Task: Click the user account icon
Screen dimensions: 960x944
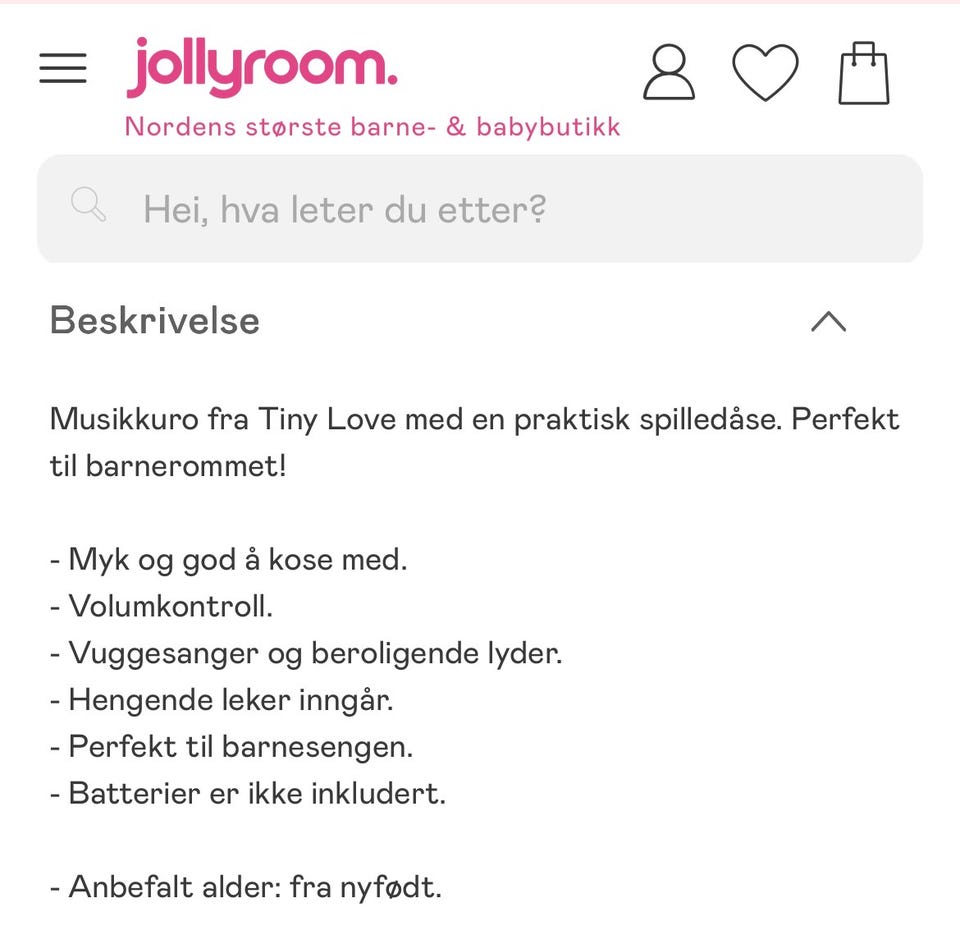Action: (668, 72)
